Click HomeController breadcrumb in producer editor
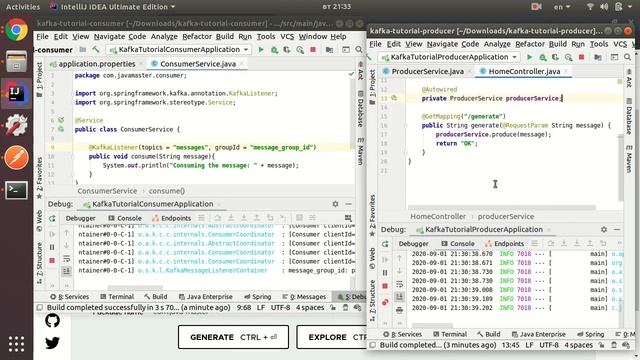 tap(438, 217)
